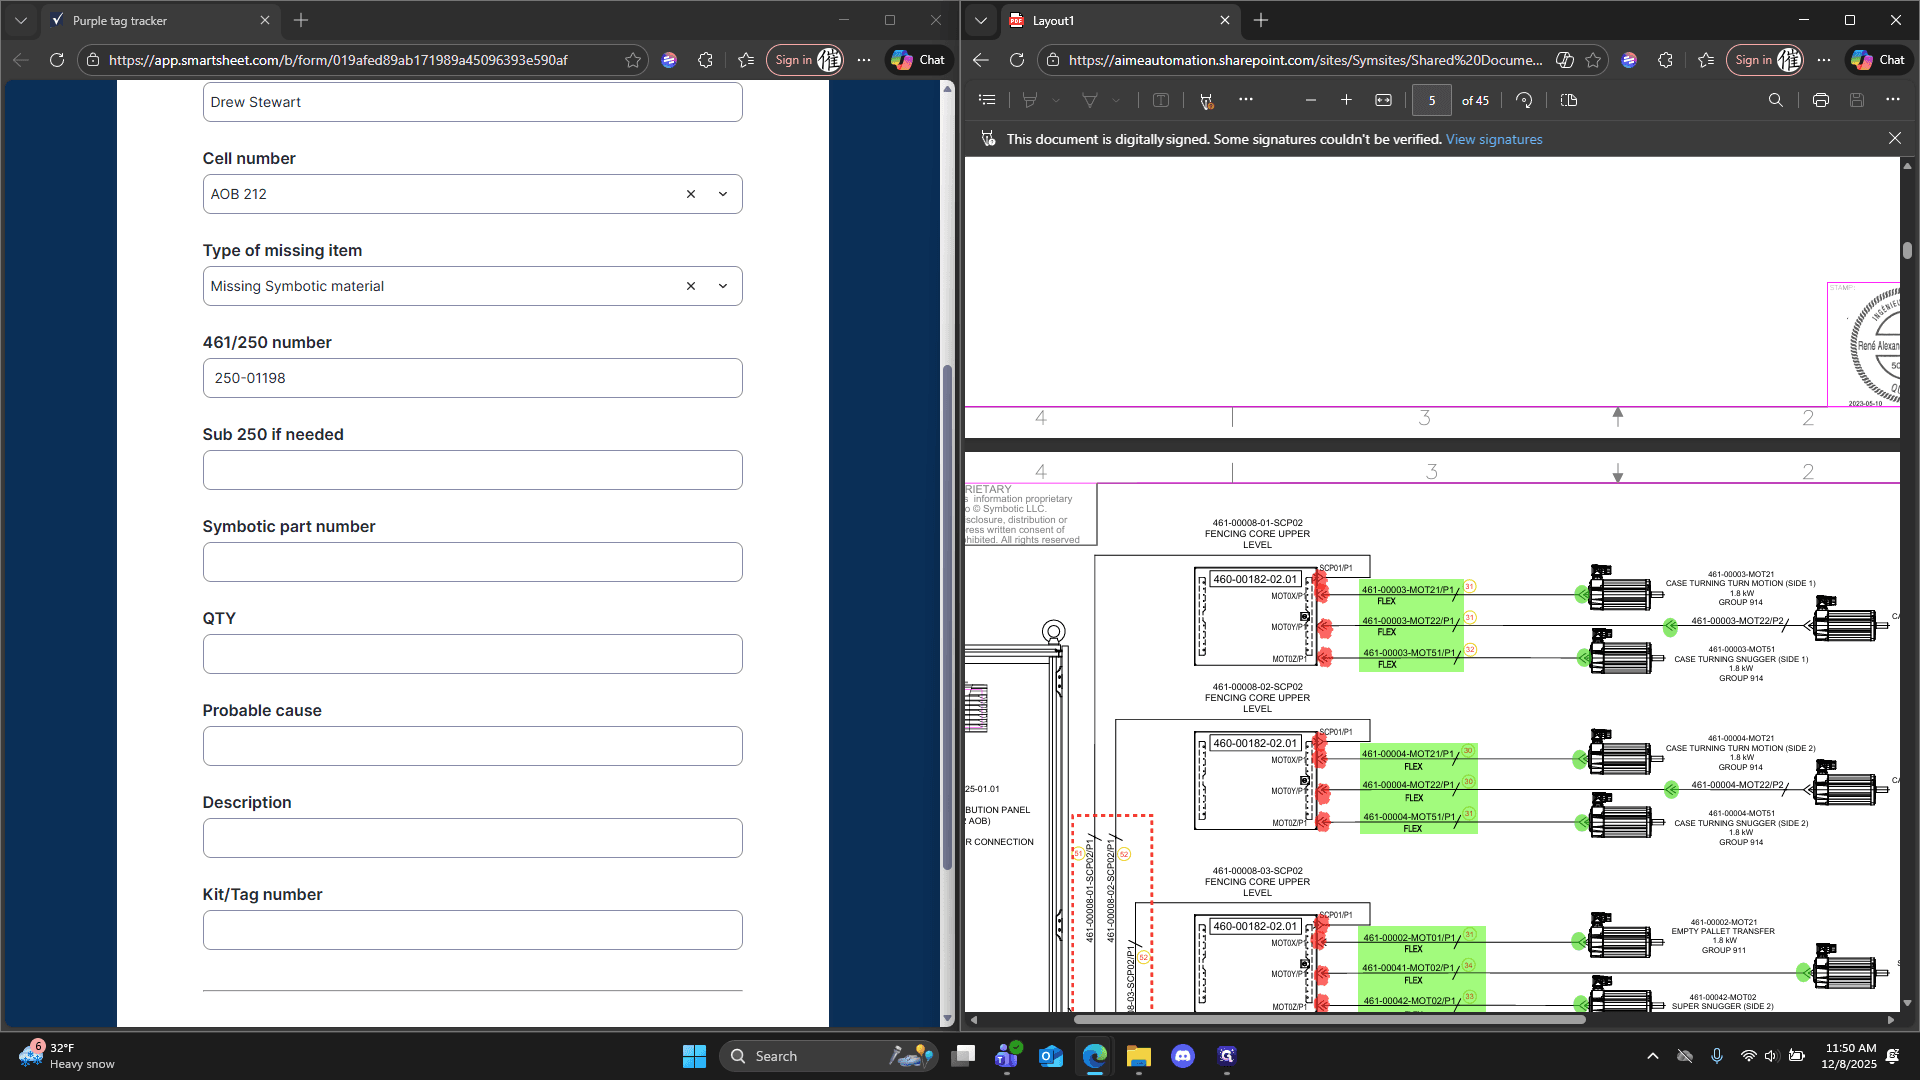Click Sign in on the Smartsheet browser window
The height and width of the screenshot is (1080, 1920).
806,60
